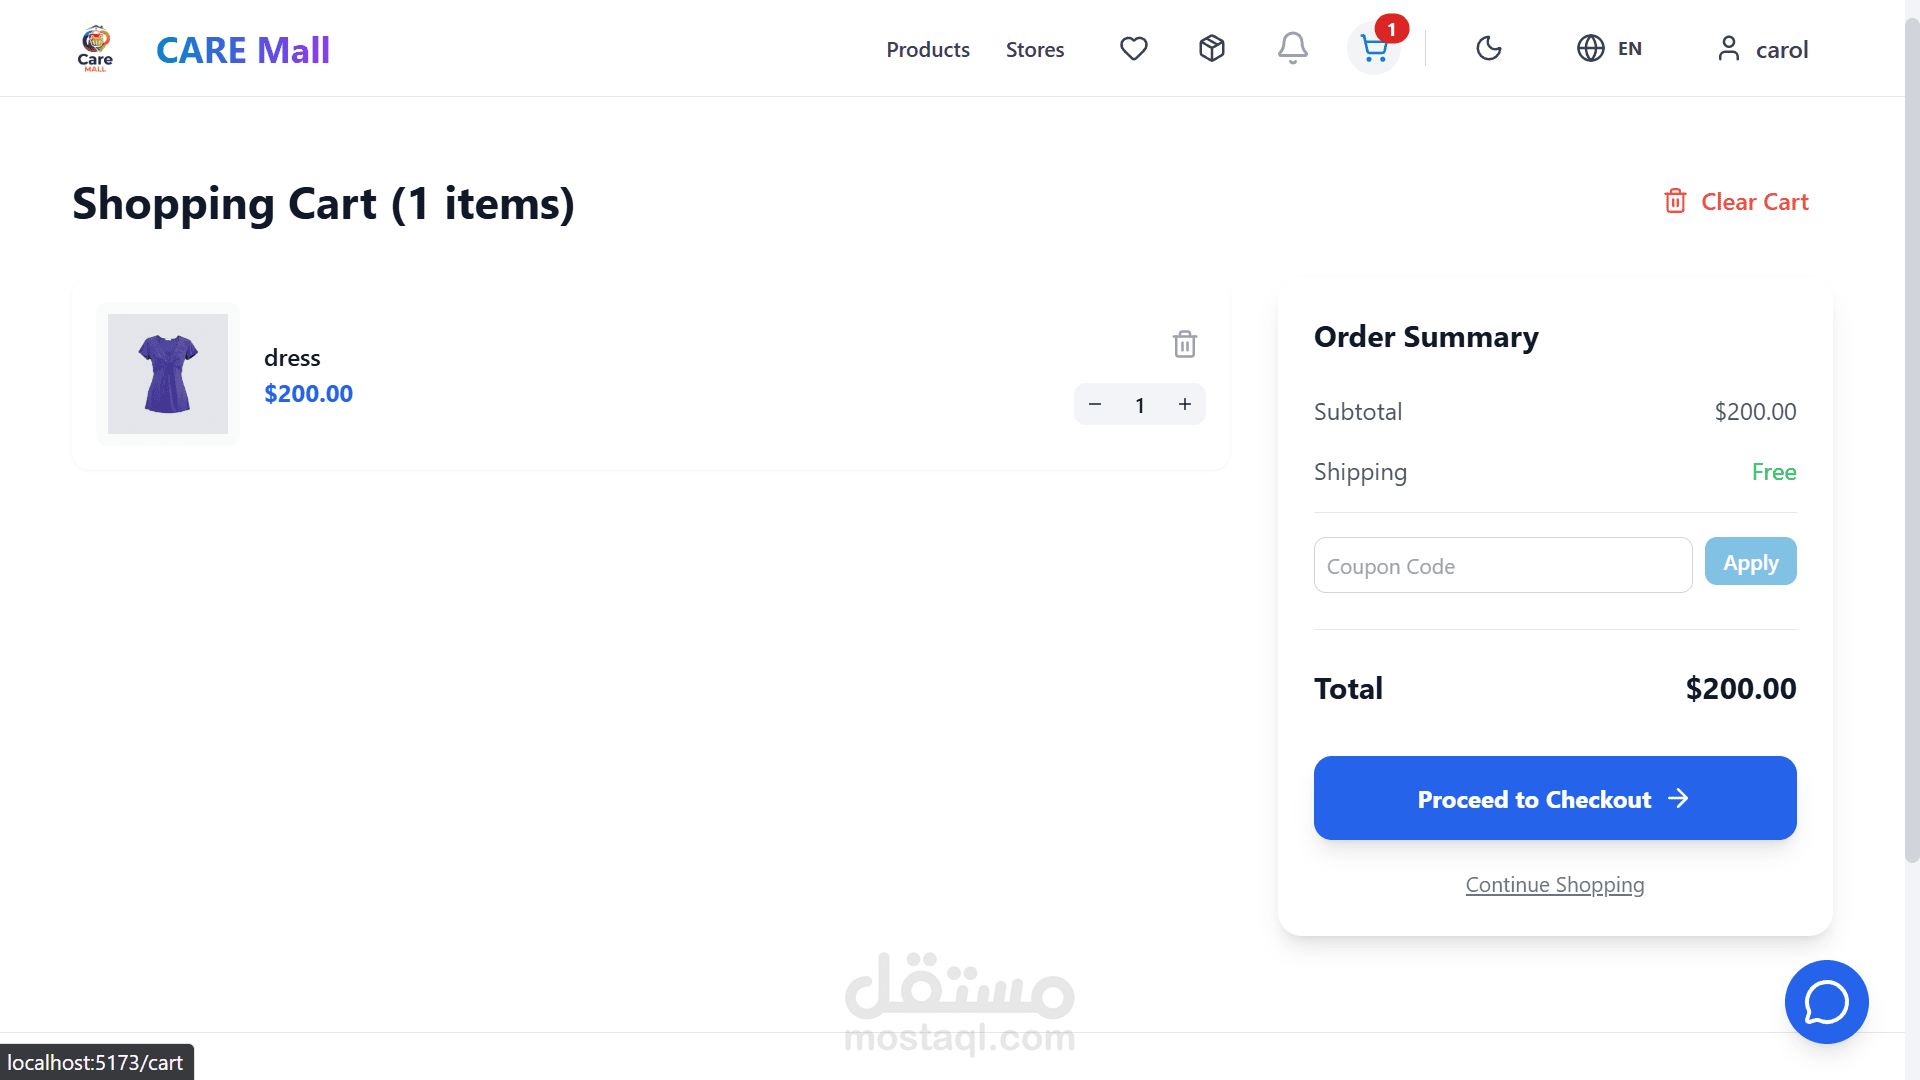Open the chat bubble support button
Viewport: 1920px width, 1080px height.
click(1826, 1002)
